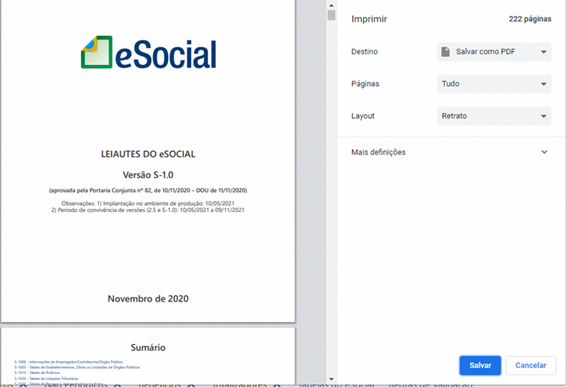The width and height of the screenshot is (567, 387).
Task: Open the Destino dropdown arrow
Action: tap(543, 52)
